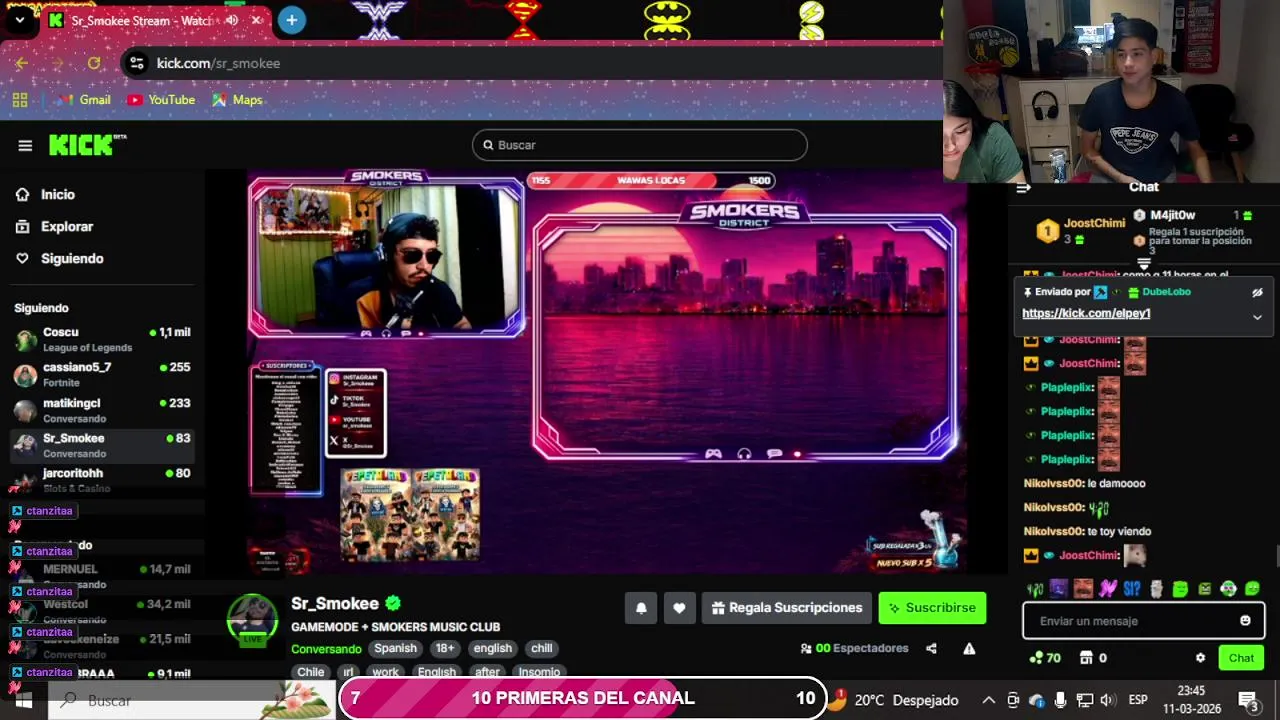Open cassiano5_7's channel
The height and width of the screenshot is (720, 1280).
102,375
